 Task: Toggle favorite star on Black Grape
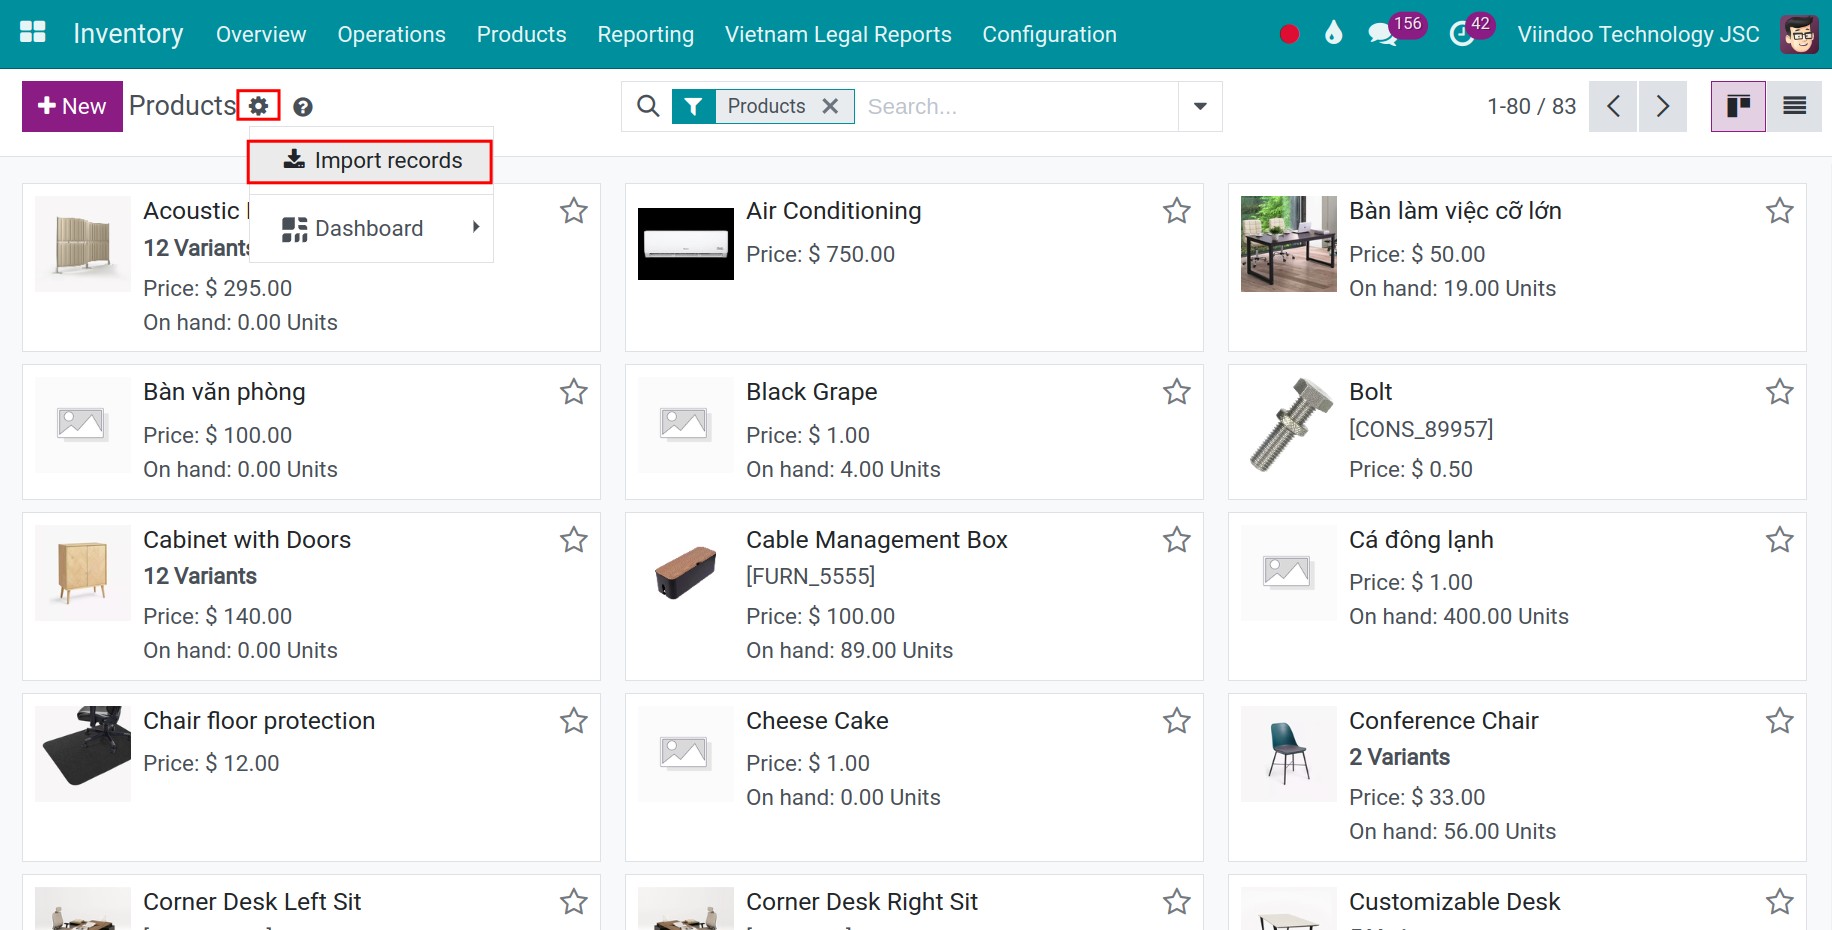(x=1177, y=392)
